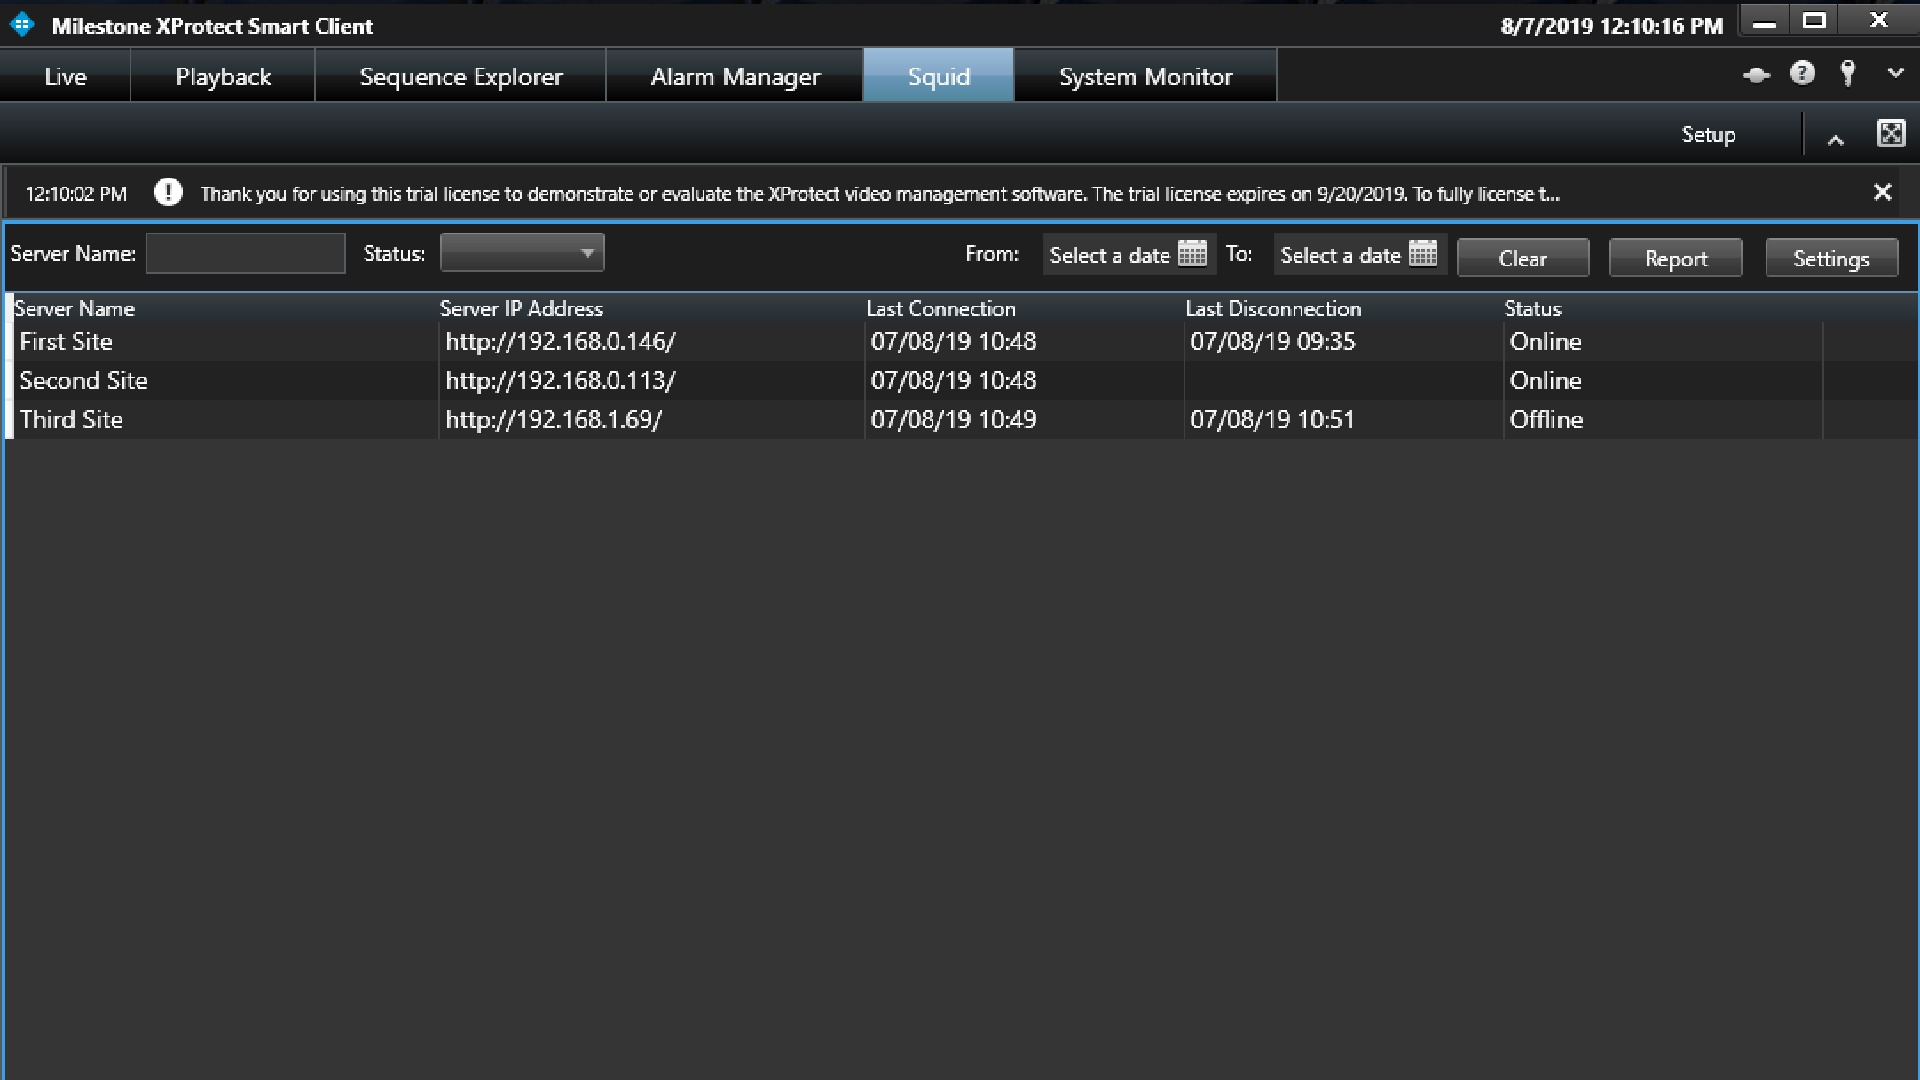
Task: Click First Site 'Online' status
Action: (1545, 341)
